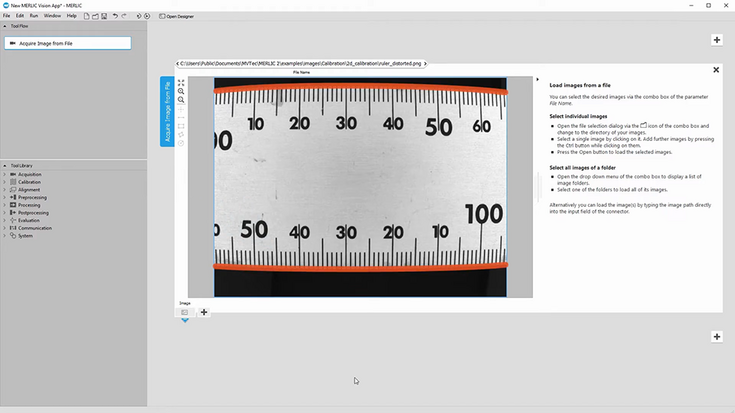Expand the Alignment category chevron
Viewport: 735px width, 413px height.
[5, 190]
